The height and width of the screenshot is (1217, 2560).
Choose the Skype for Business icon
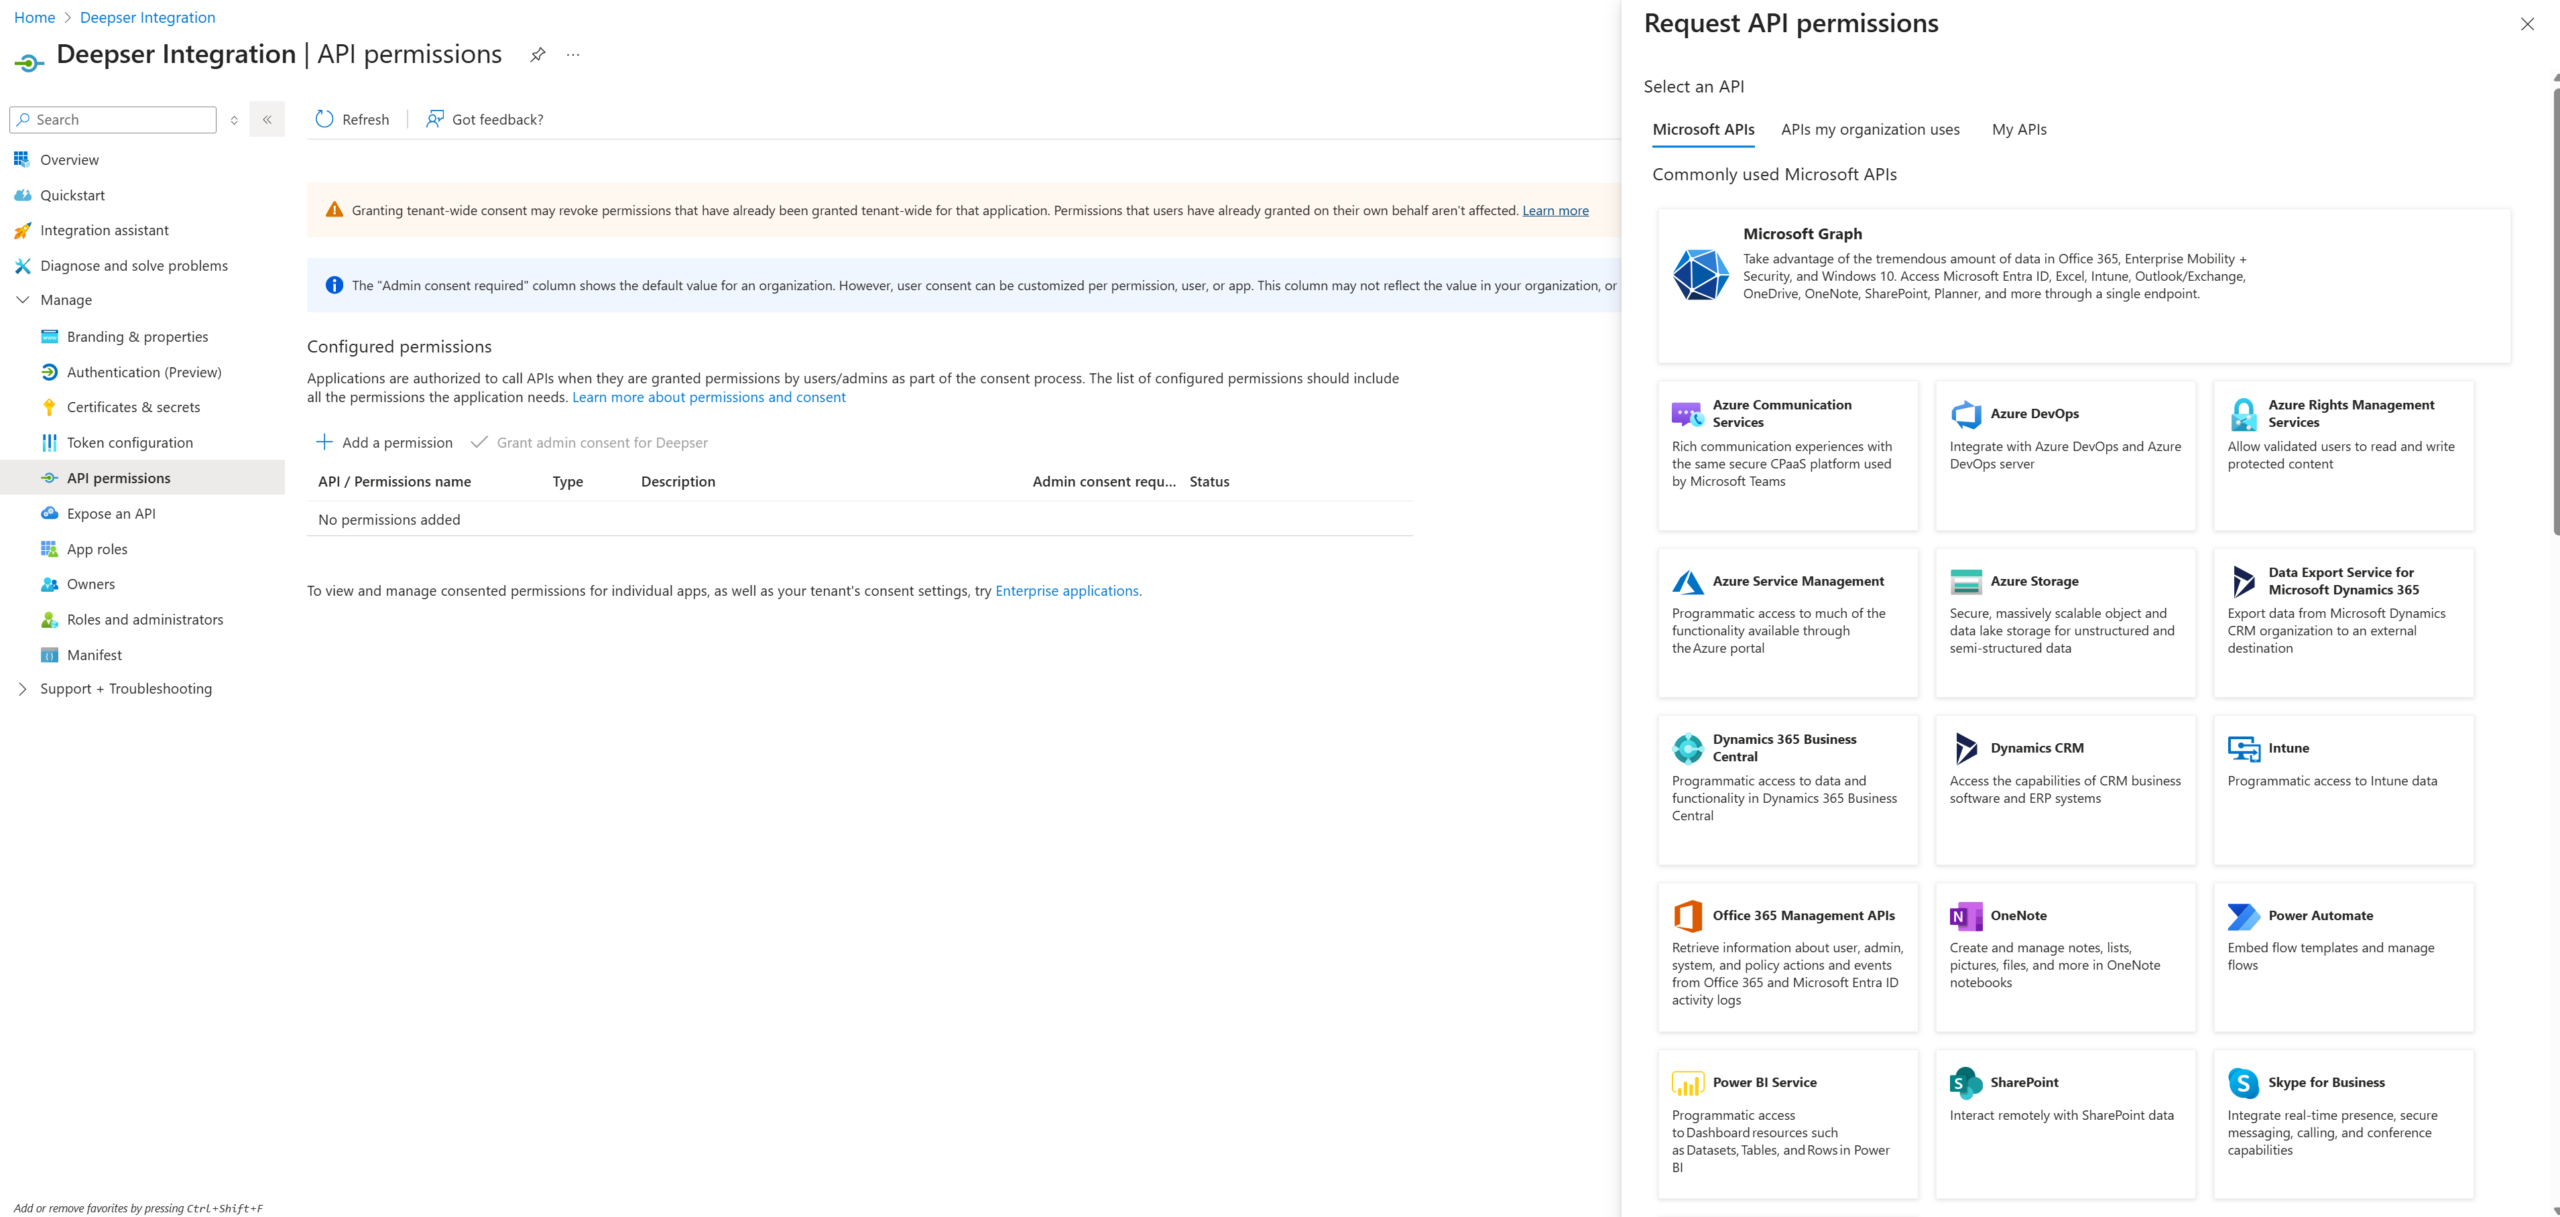(x=2244, y=1083)
